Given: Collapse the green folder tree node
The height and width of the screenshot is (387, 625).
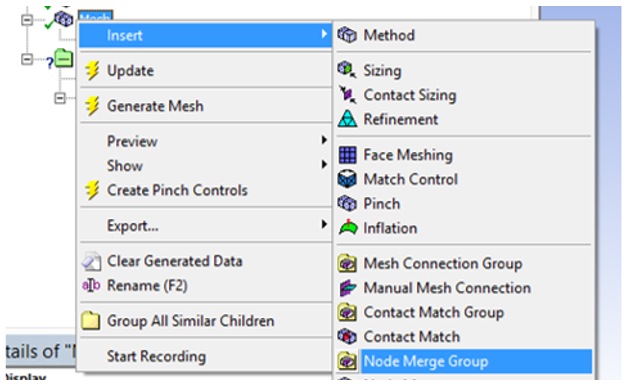Looking at the screenshot, I should [27, 59].
